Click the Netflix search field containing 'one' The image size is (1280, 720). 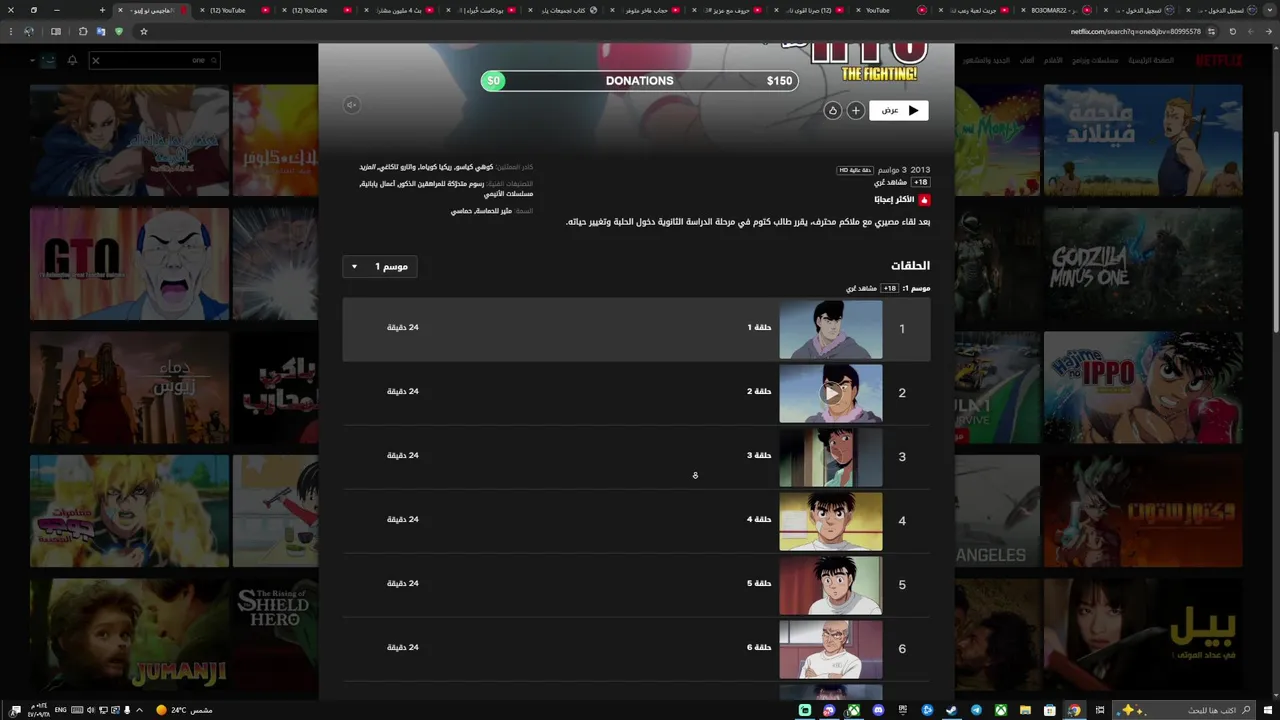(x=154, y=60)
